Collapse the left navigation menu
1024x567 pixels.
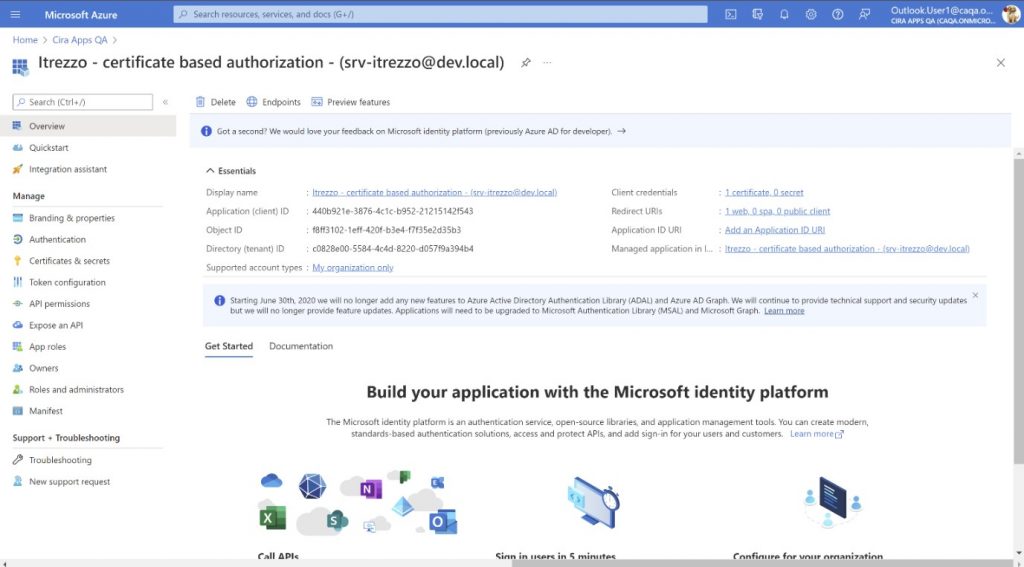165,102
